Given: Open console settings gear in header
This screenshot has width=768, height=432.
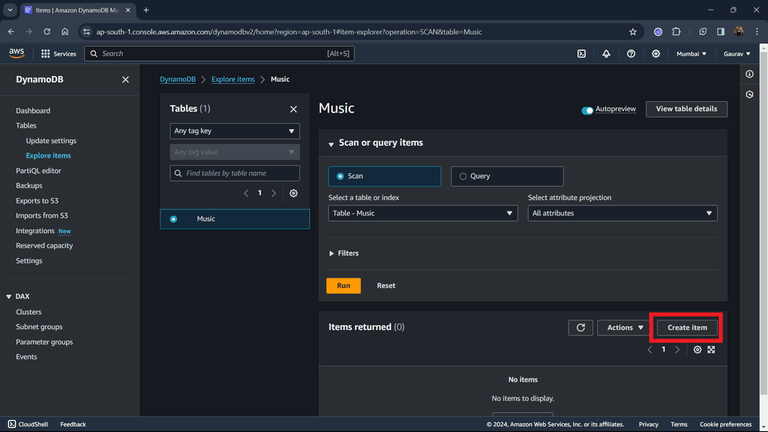Looking at the screenshot, I should 655,54.
